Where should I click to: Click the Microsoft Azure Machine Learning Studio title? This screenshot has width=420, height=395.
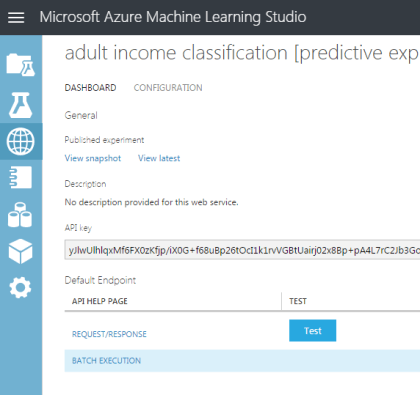(x=173, y=17)
